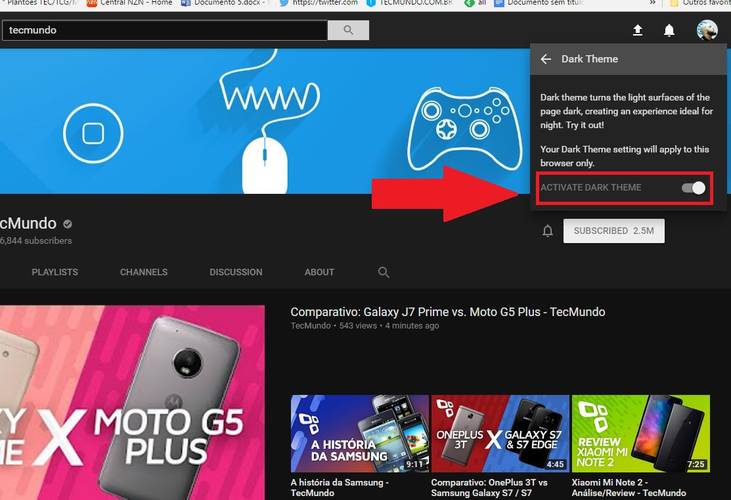The height and width of the screenshot is (500, 731).
Task: Open the Playlists tab
Action: click(x=55, y=272)
